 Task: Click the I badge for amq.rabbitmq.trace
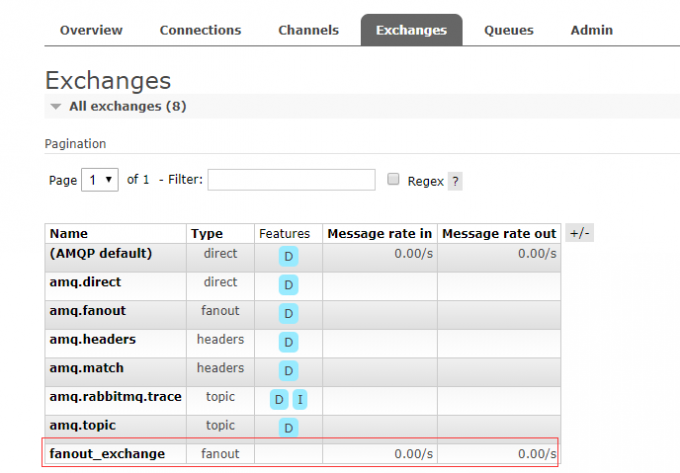pyautogui.click(x=300, y=400)
